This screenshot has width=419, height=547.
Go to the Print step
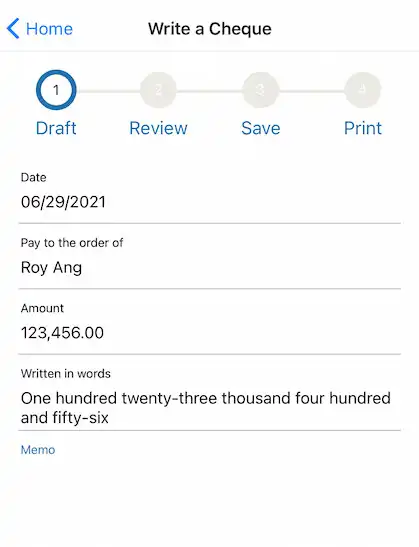(x=363, y=128)
